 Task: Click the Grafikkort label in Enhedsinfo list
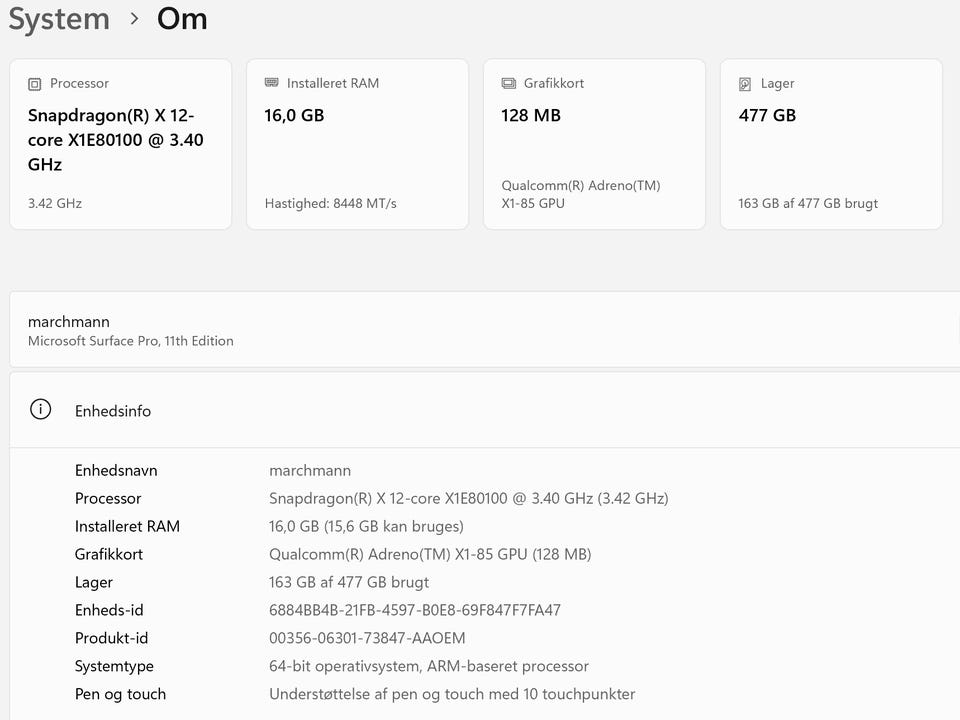coord(109,554)
